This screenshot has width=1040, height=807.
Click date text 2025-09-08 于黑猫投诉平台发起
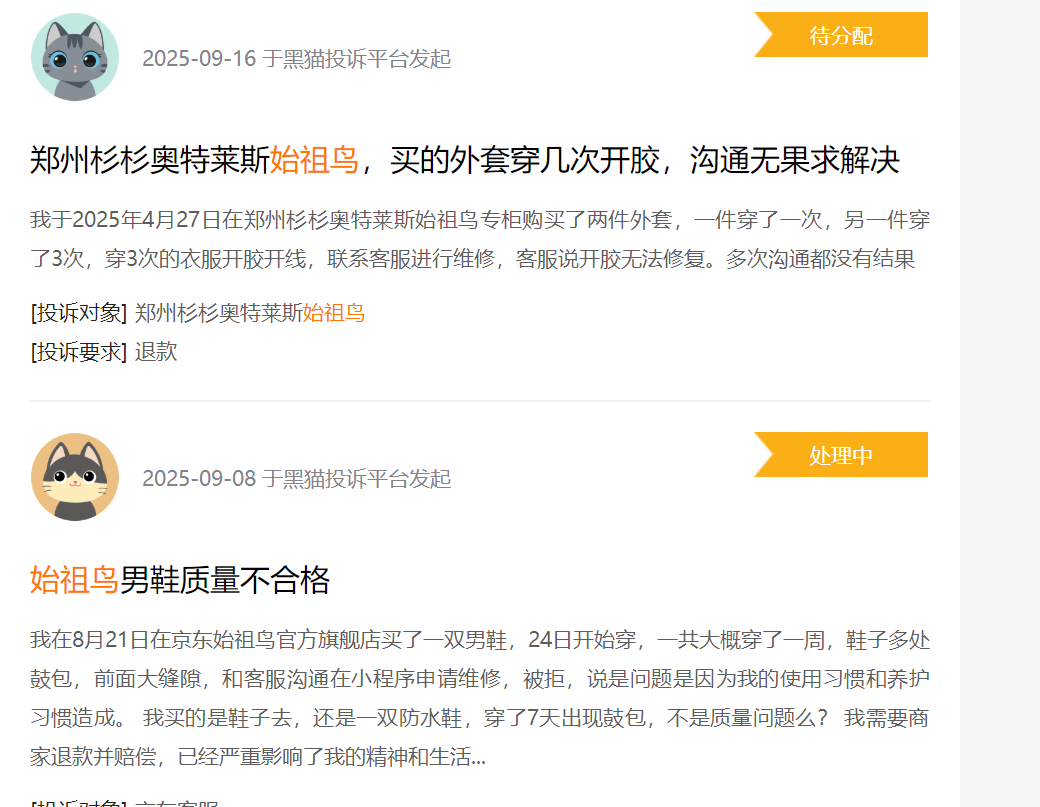pyautogui.click(x=296, y=478)
